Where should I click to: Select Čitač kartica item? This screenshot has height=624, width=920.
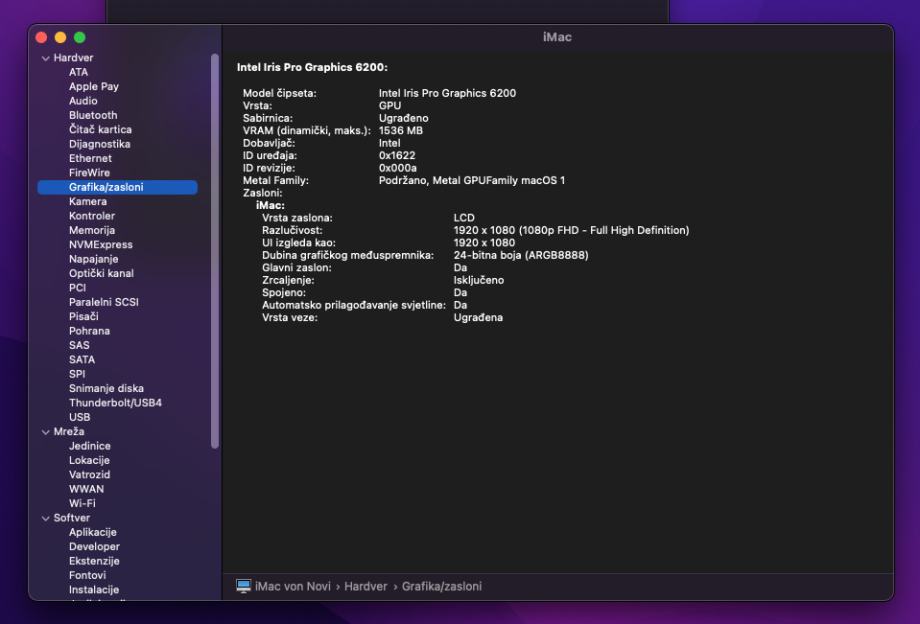100,130
